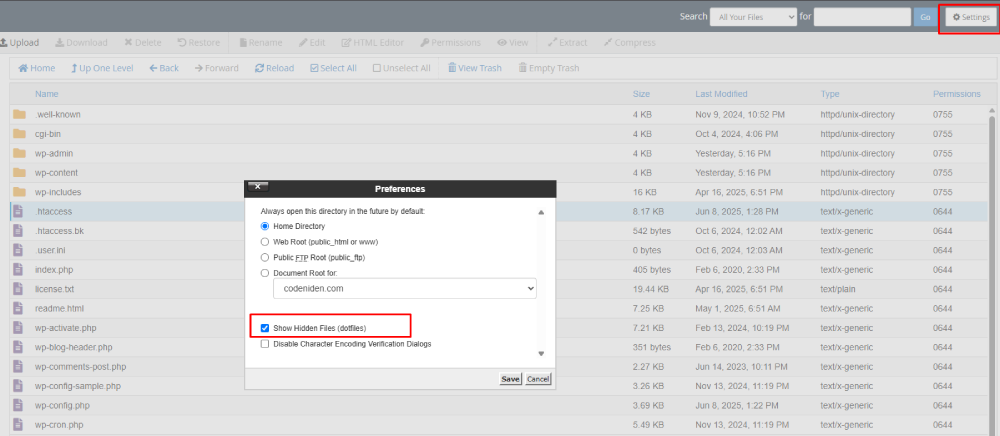The image size is (1000, 436).
Task: Click the View toolbar item
Action: (513, 43)
